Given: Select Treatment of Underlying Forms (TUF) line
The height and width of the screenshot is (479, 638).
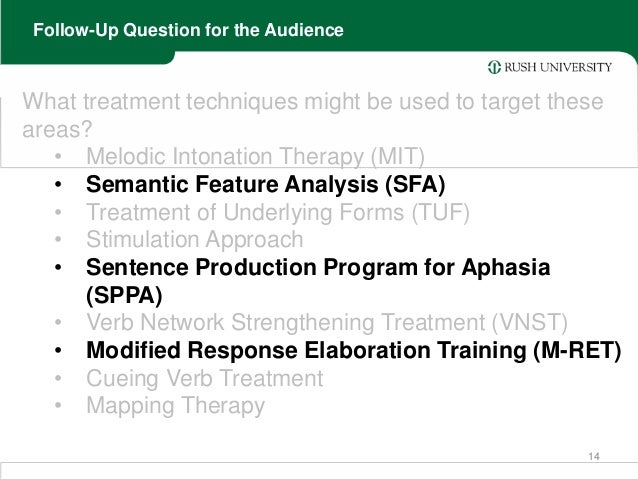Looking at the screenshot, I should [277, 212].
